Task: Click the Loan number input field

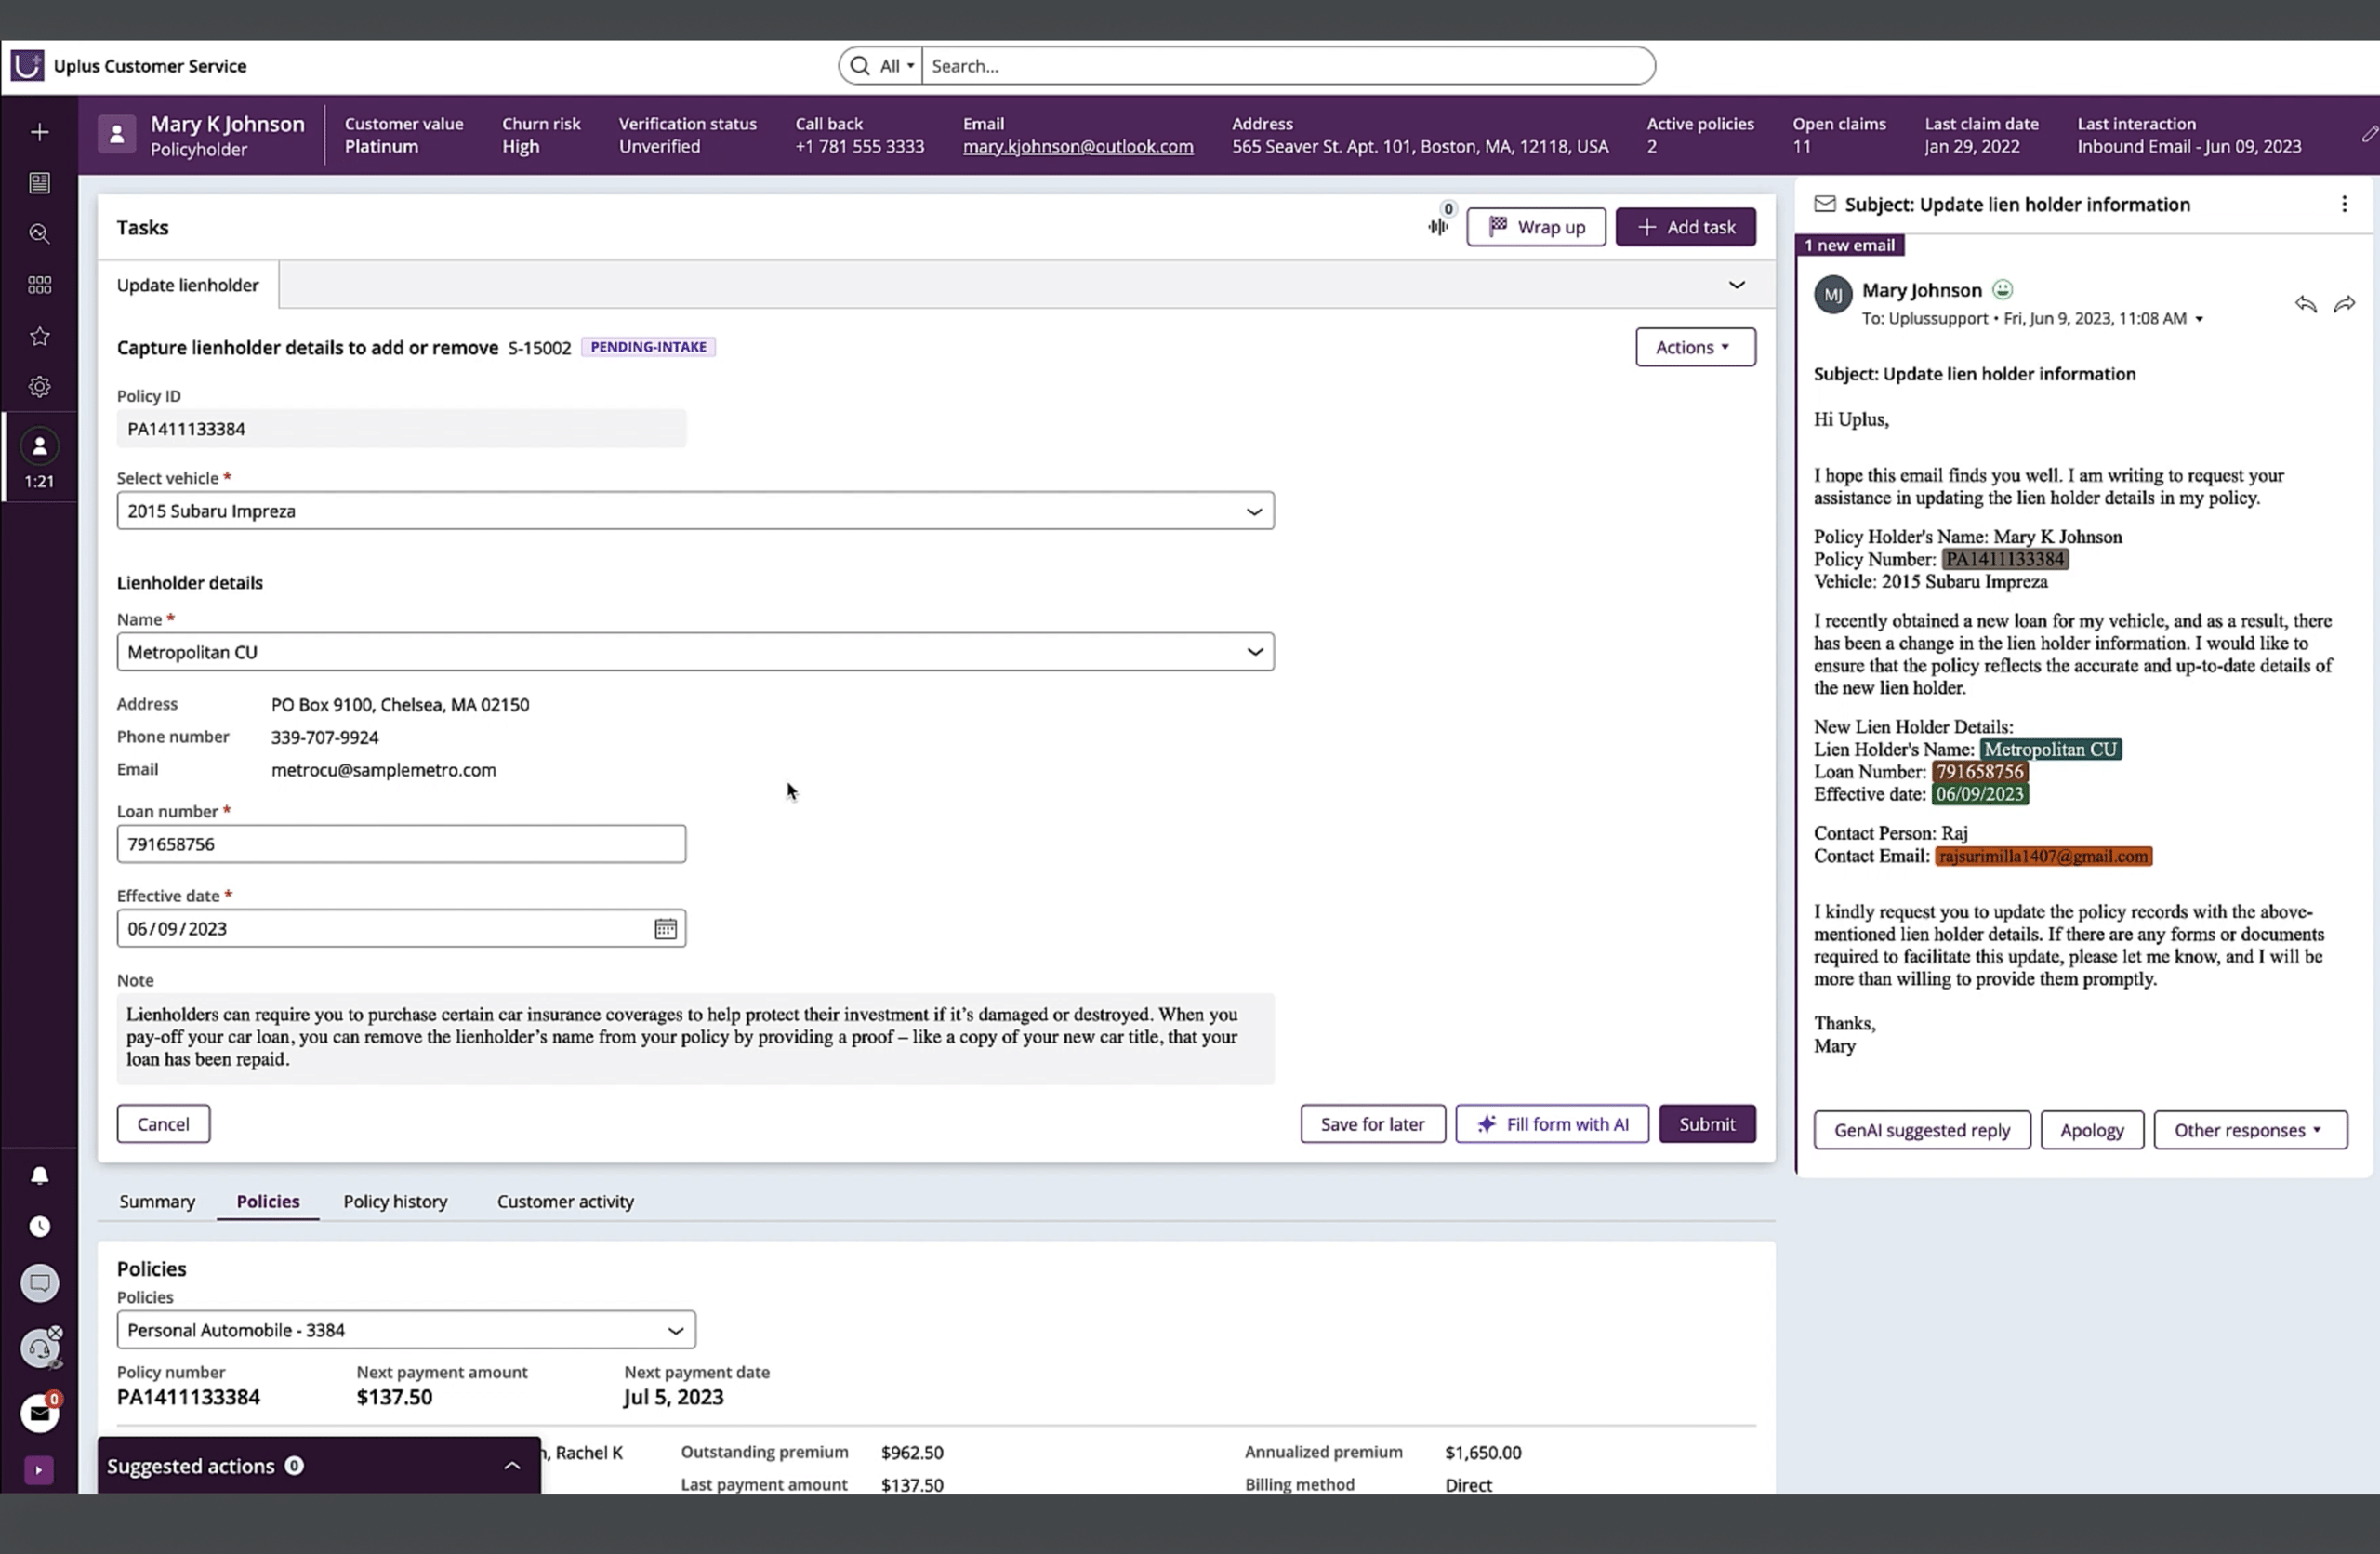Action: coord(401,844)
